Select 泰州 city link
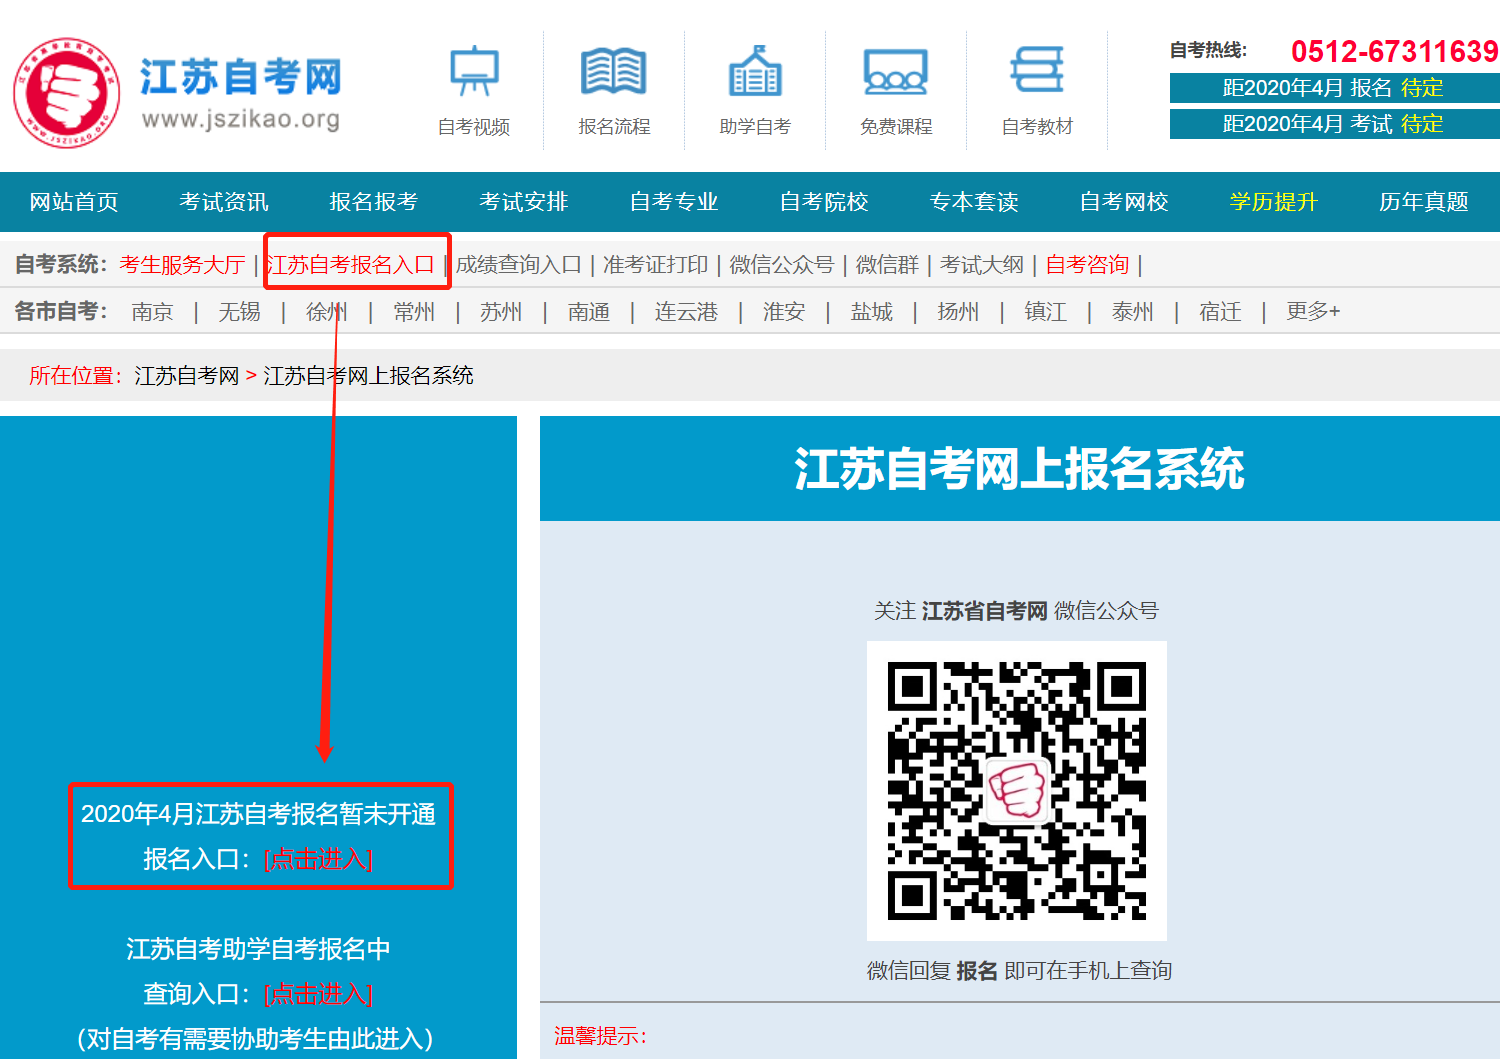This screenshot has height=1059, width=1504. [x=1133, y=312]
